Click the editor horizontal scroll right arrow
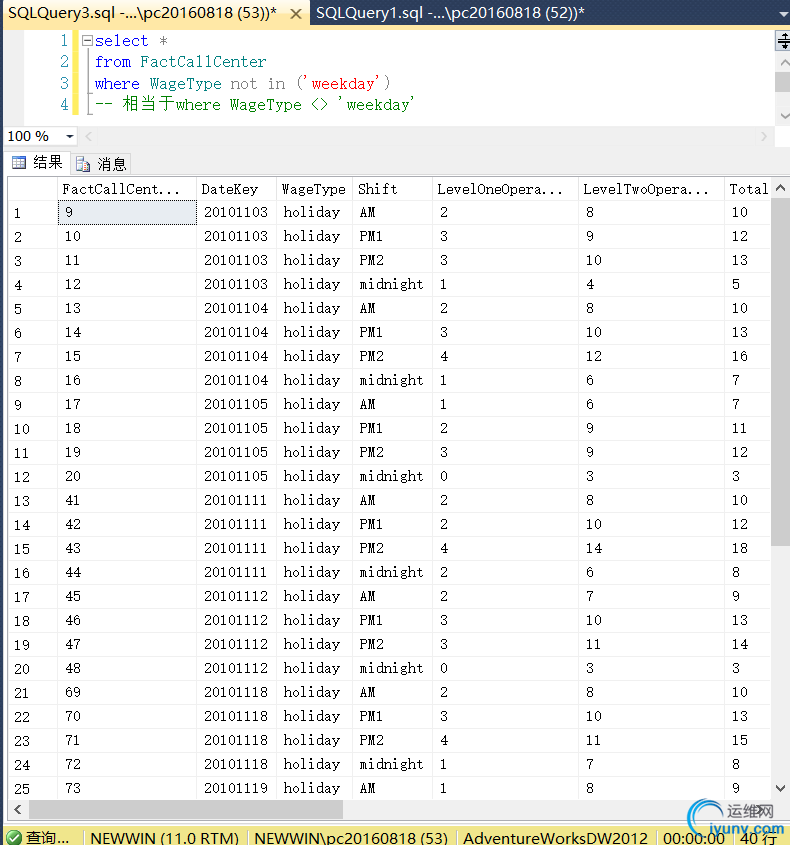The image size is (790, 845). [764, 136]
